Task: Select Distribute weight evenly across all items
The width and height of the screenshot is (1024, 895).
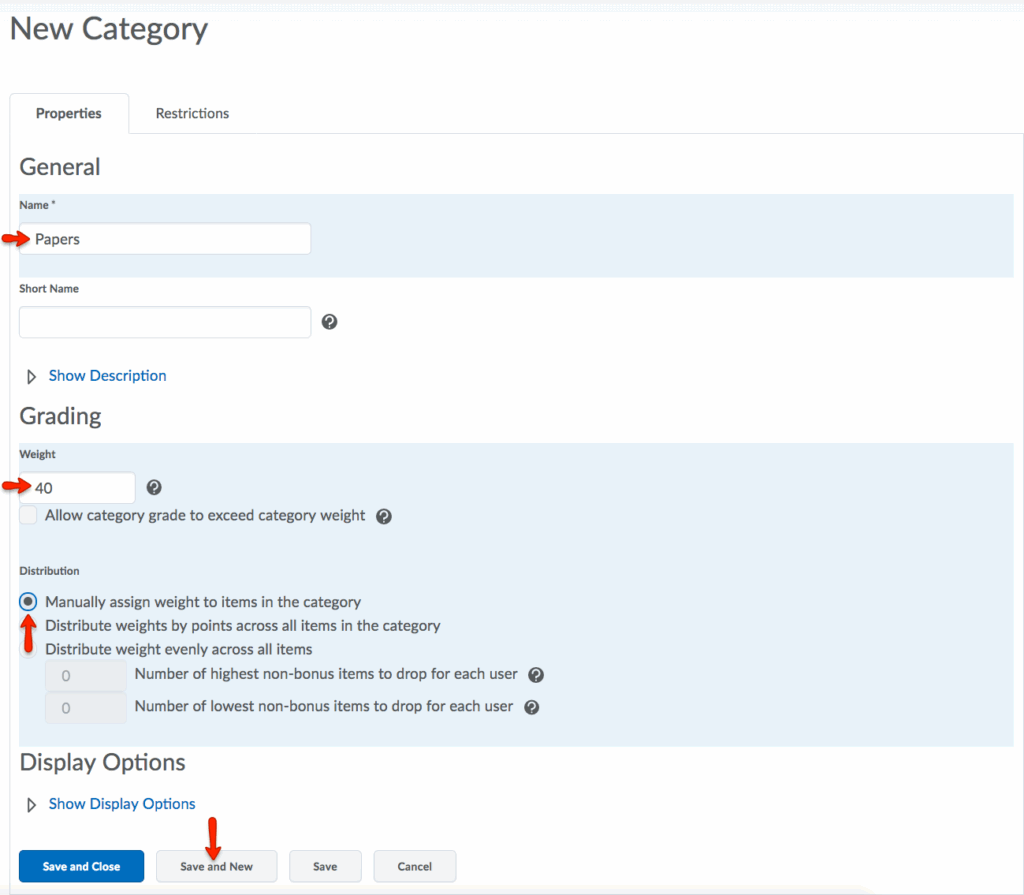Action: click(29, 649)
